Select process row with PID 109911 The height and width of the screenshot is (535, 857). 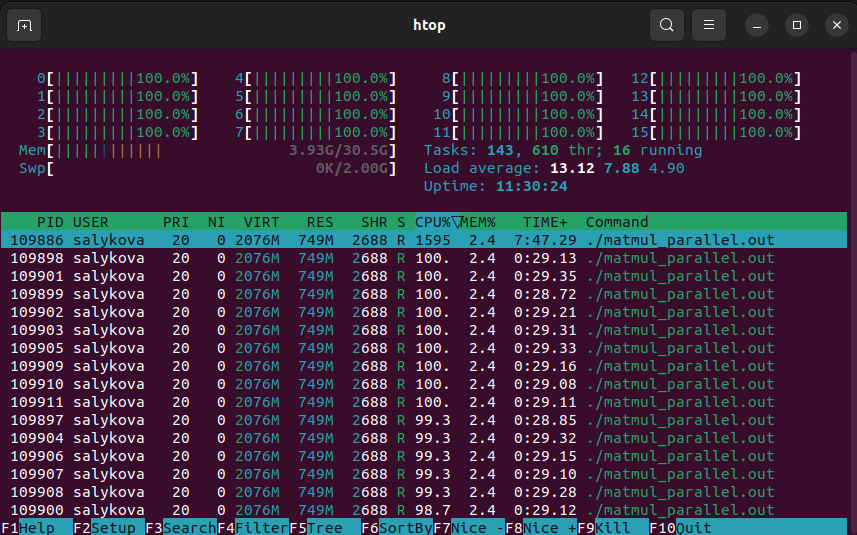(424, 402)
